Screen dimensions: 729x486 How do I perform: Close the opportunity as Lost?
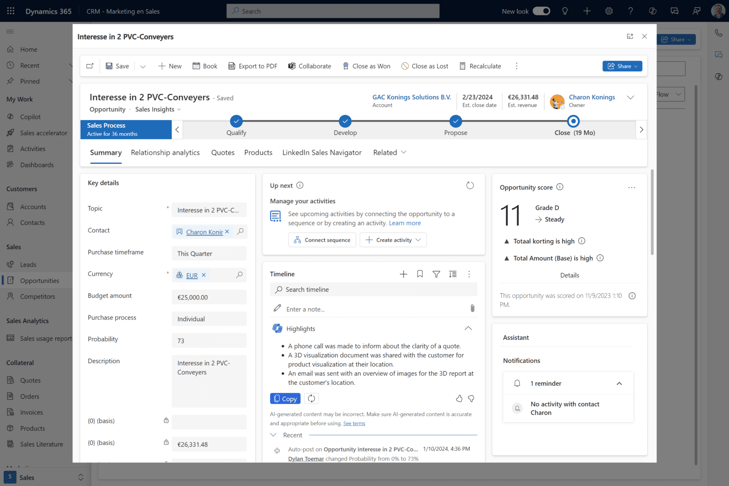(x=424, y=66)
